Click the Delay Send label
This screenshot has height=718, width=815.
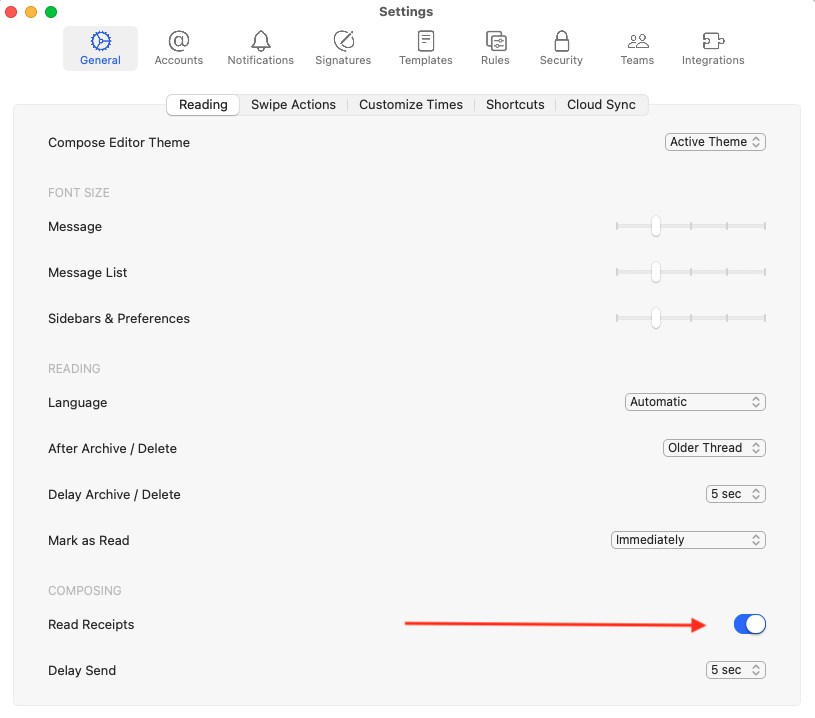tap(82, 670)
